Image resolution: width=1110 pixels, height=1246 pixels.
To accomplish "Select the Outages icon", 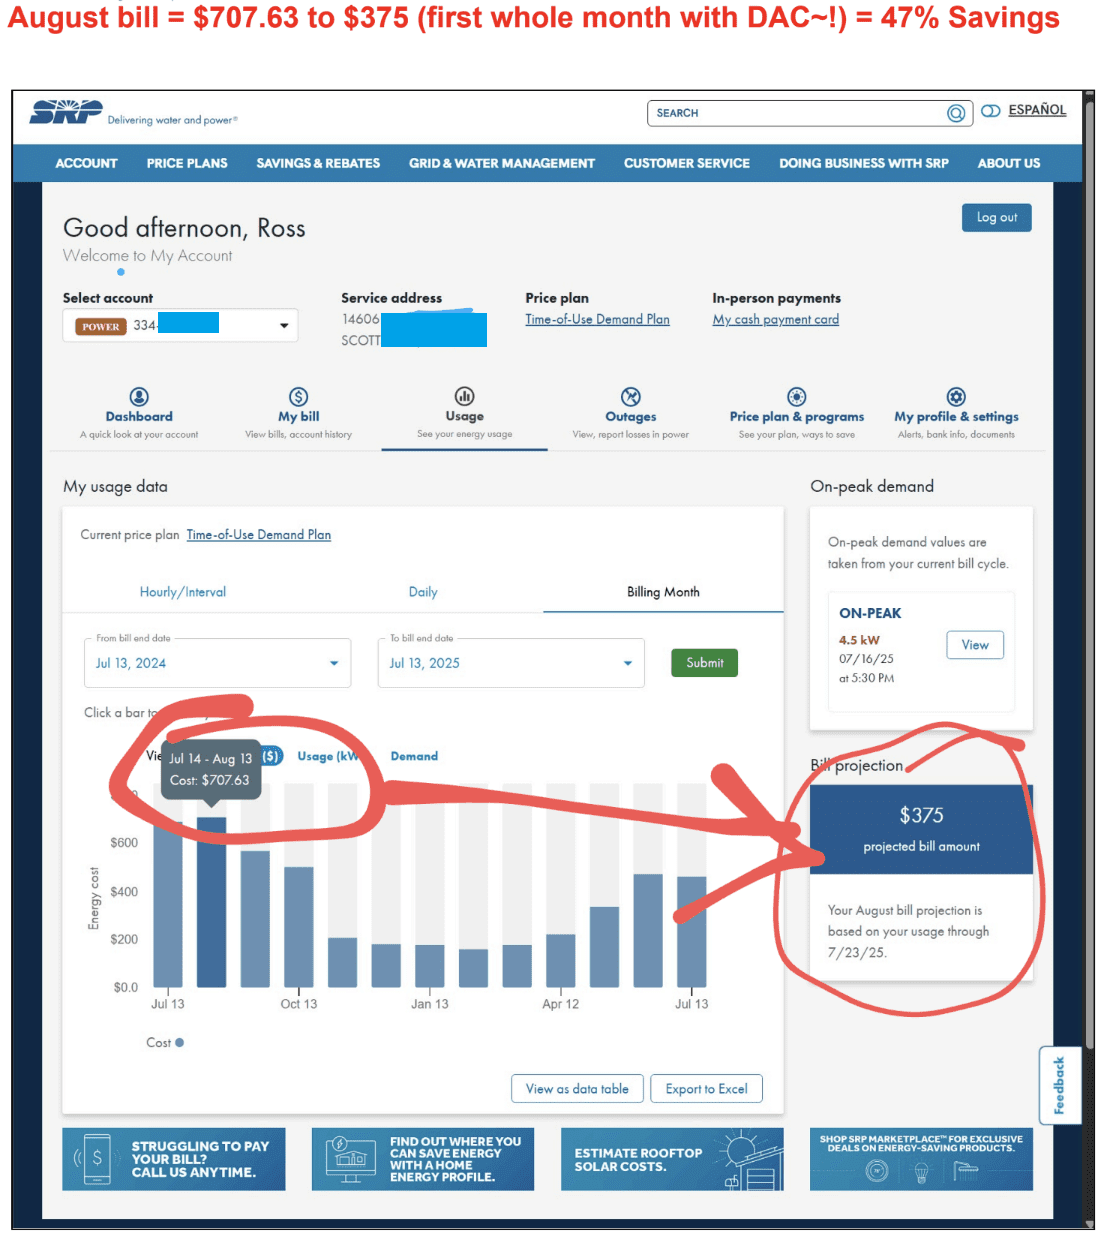I will tap(630, 397).
